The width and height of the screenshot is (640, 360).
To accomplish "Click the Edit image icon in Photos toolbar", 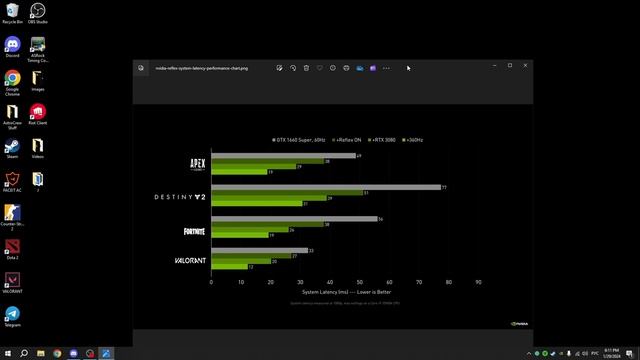I will [280, 68].
